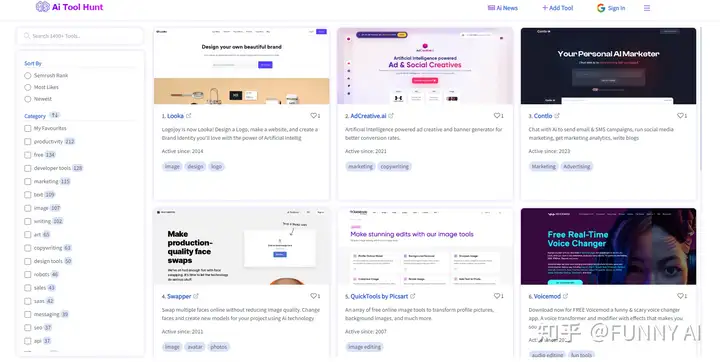
Task: Click the Search 1400+ Tools field
Action: [x=80, y=36]
